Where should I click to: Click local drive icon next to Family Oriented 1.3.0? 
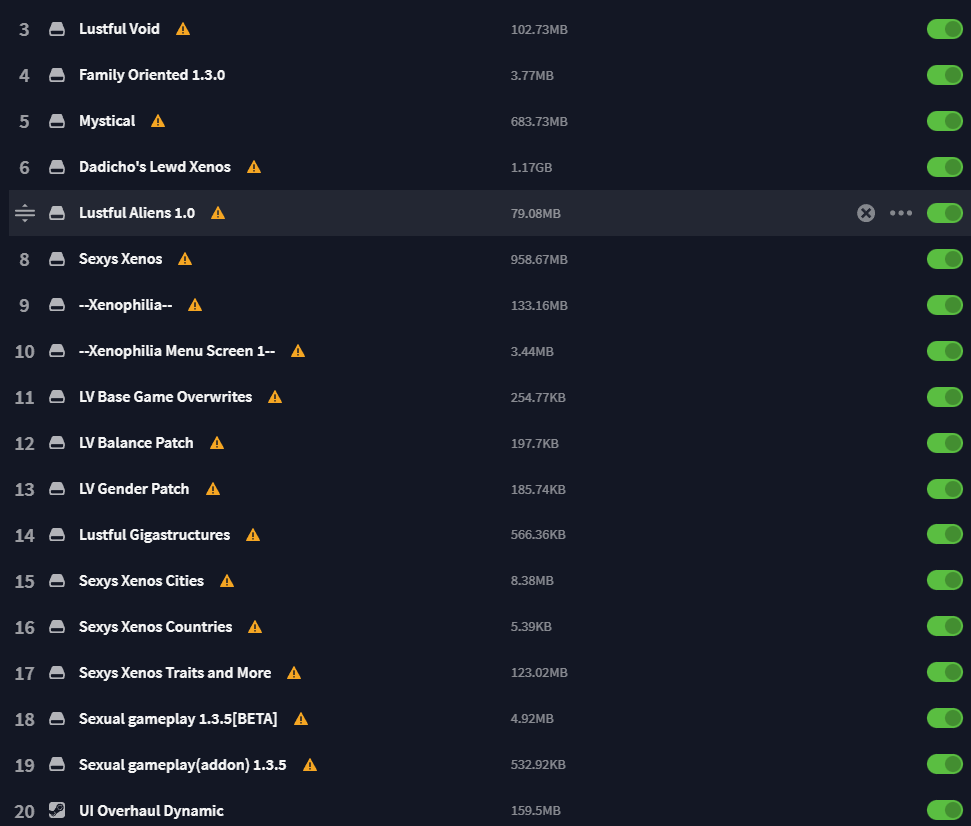pos(57,75)
